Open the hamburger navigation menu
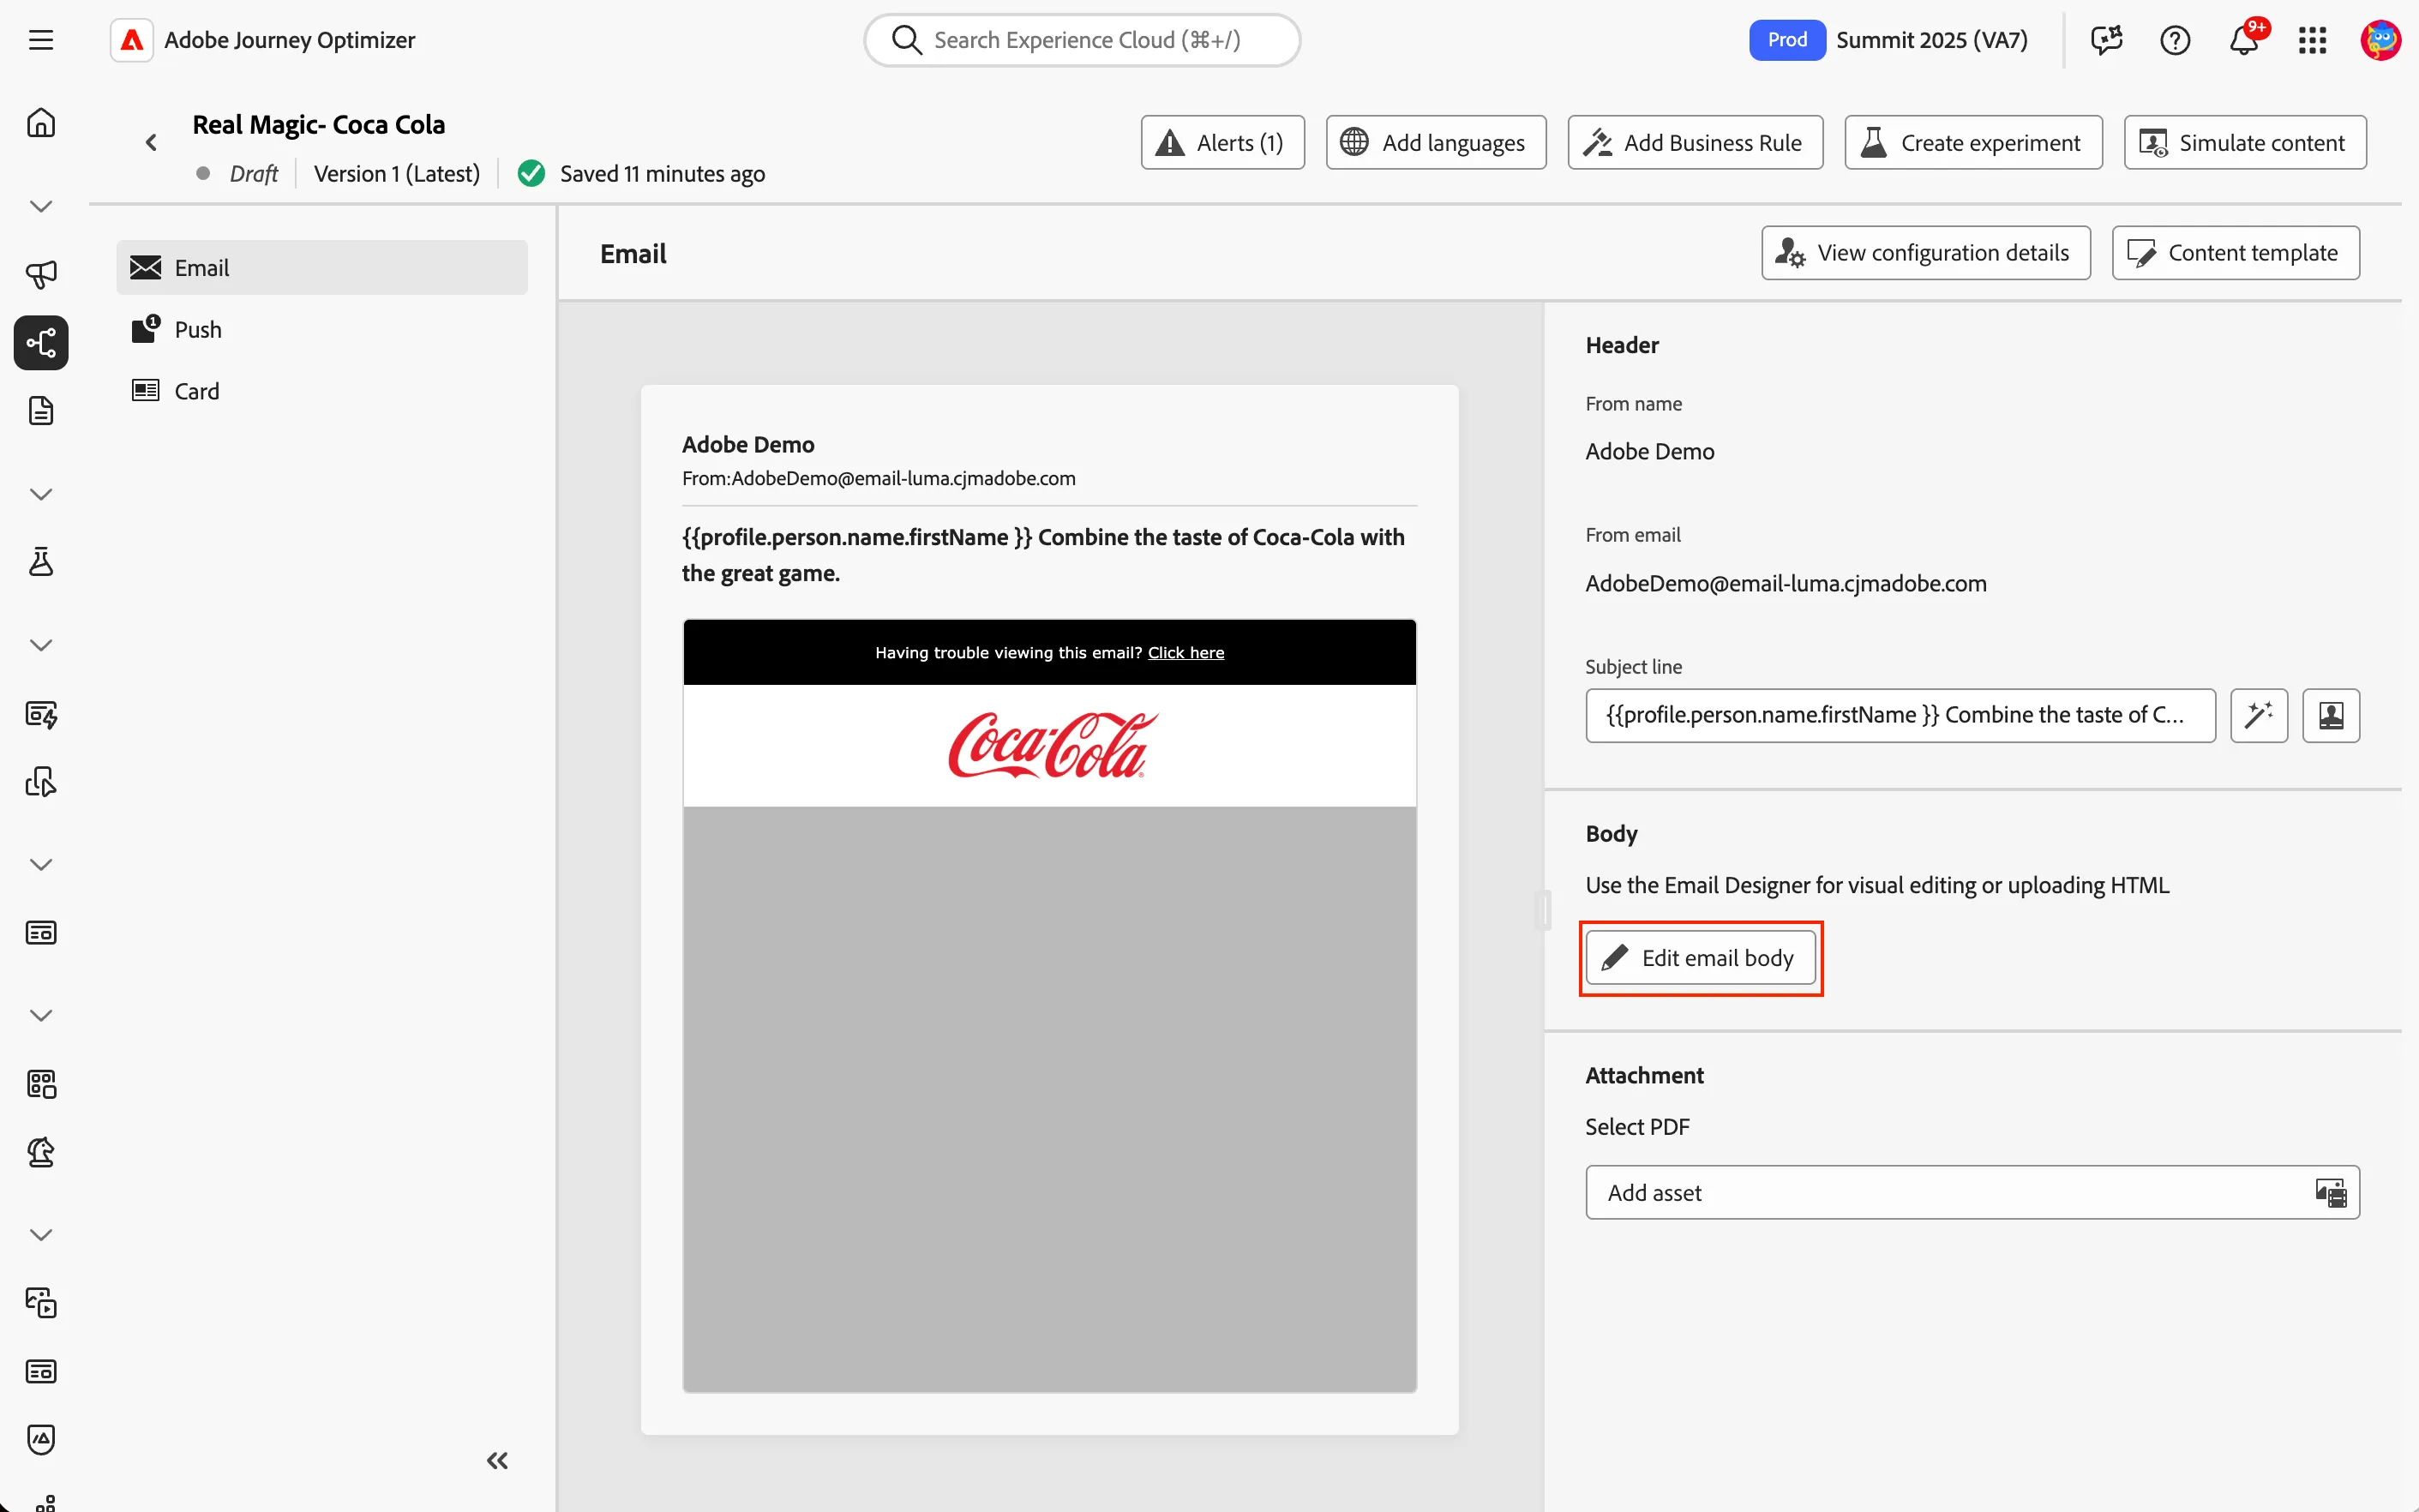This screenshot has height=1512, width=2419. 41,40
